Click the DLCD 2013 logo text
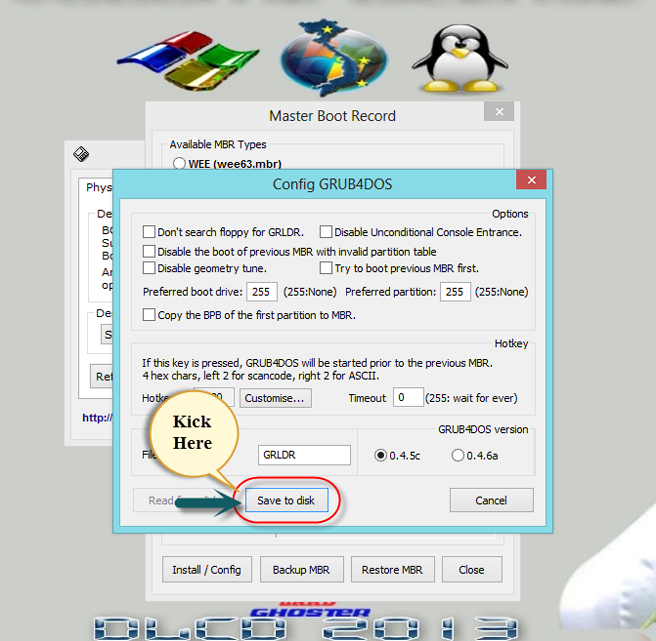Screen dimensions: 656x641 (306, 628)
